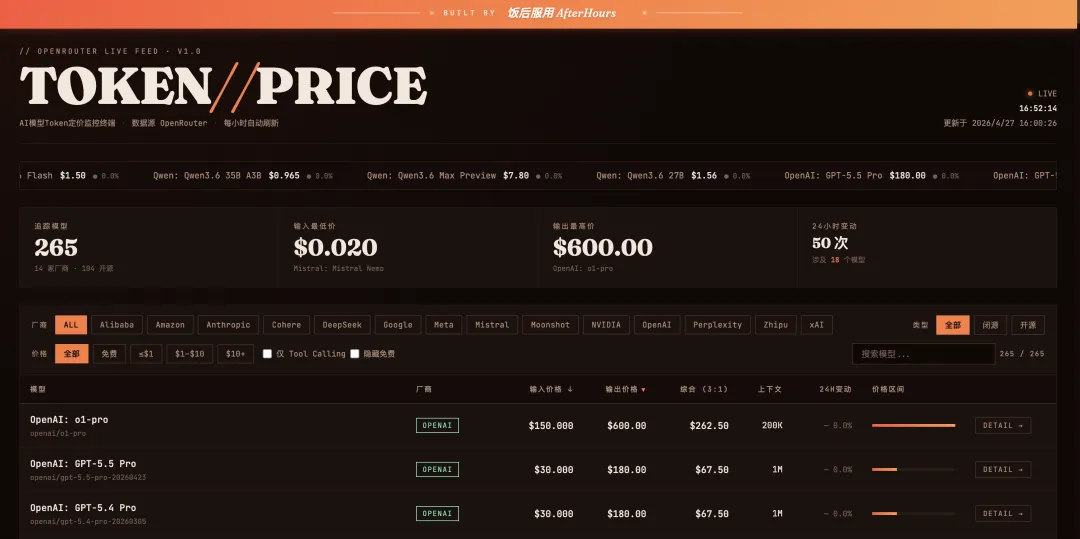Click the 饭后服用 AfterHours banner link
Image resolution: width=1080 pixels, height=539 pixels.
point(561,13)
